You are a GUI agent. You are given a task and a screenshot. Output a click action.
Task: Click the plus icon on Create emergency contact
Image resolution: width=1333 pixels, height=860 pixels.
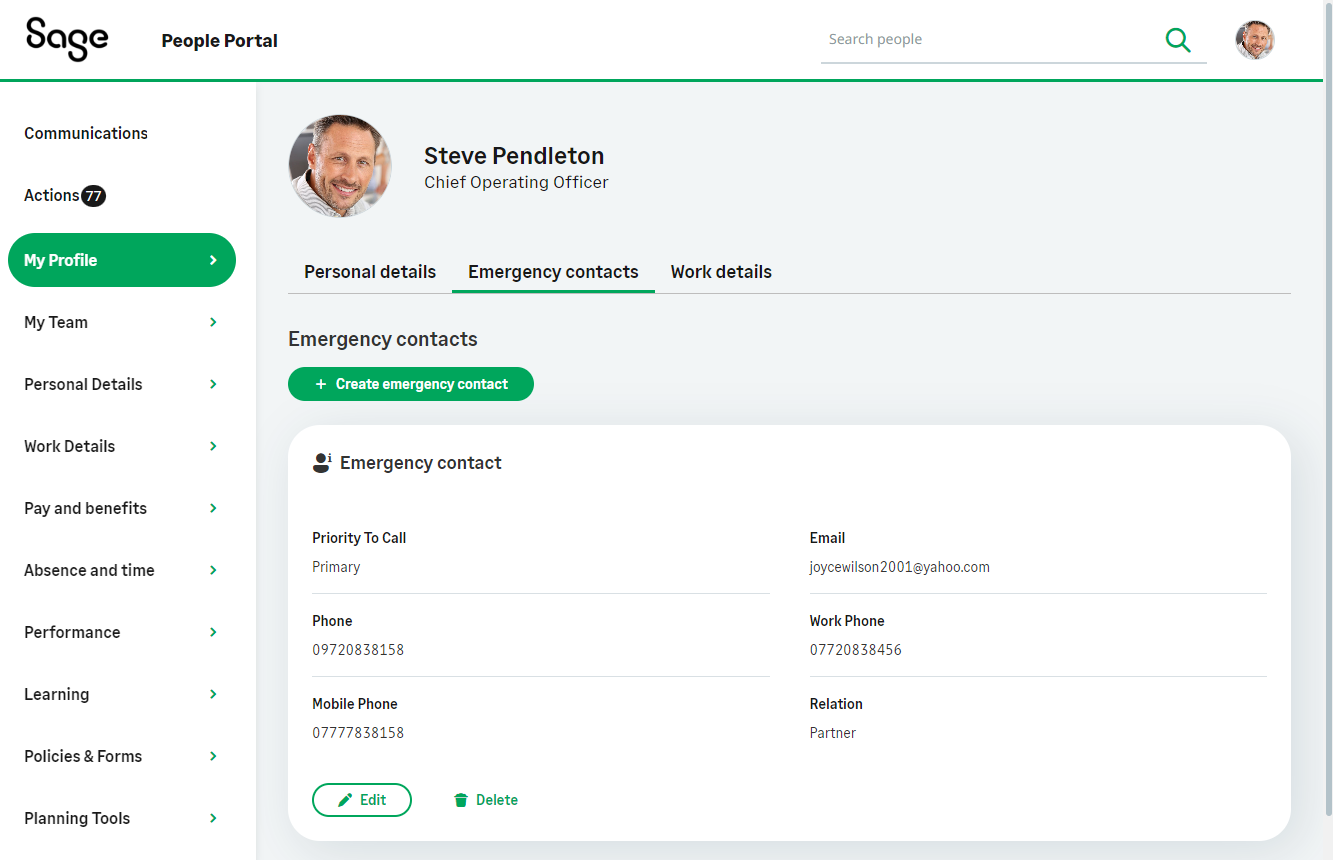[321, 384]
